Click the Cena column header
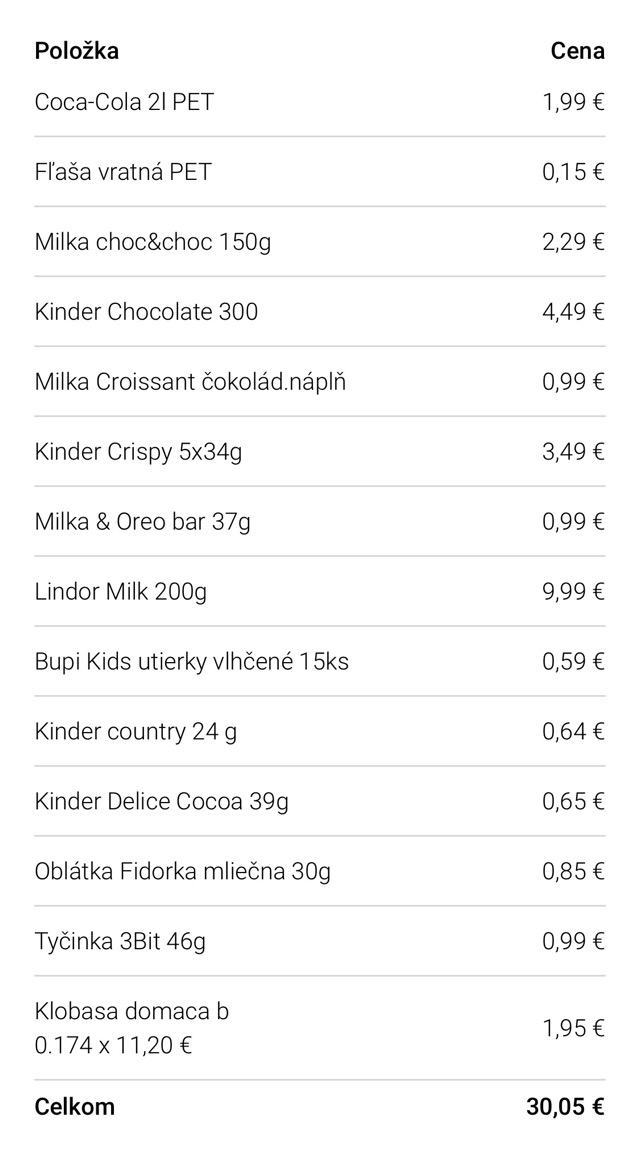The width and height of the screenshot is (640, 1165). click(577, 51)
